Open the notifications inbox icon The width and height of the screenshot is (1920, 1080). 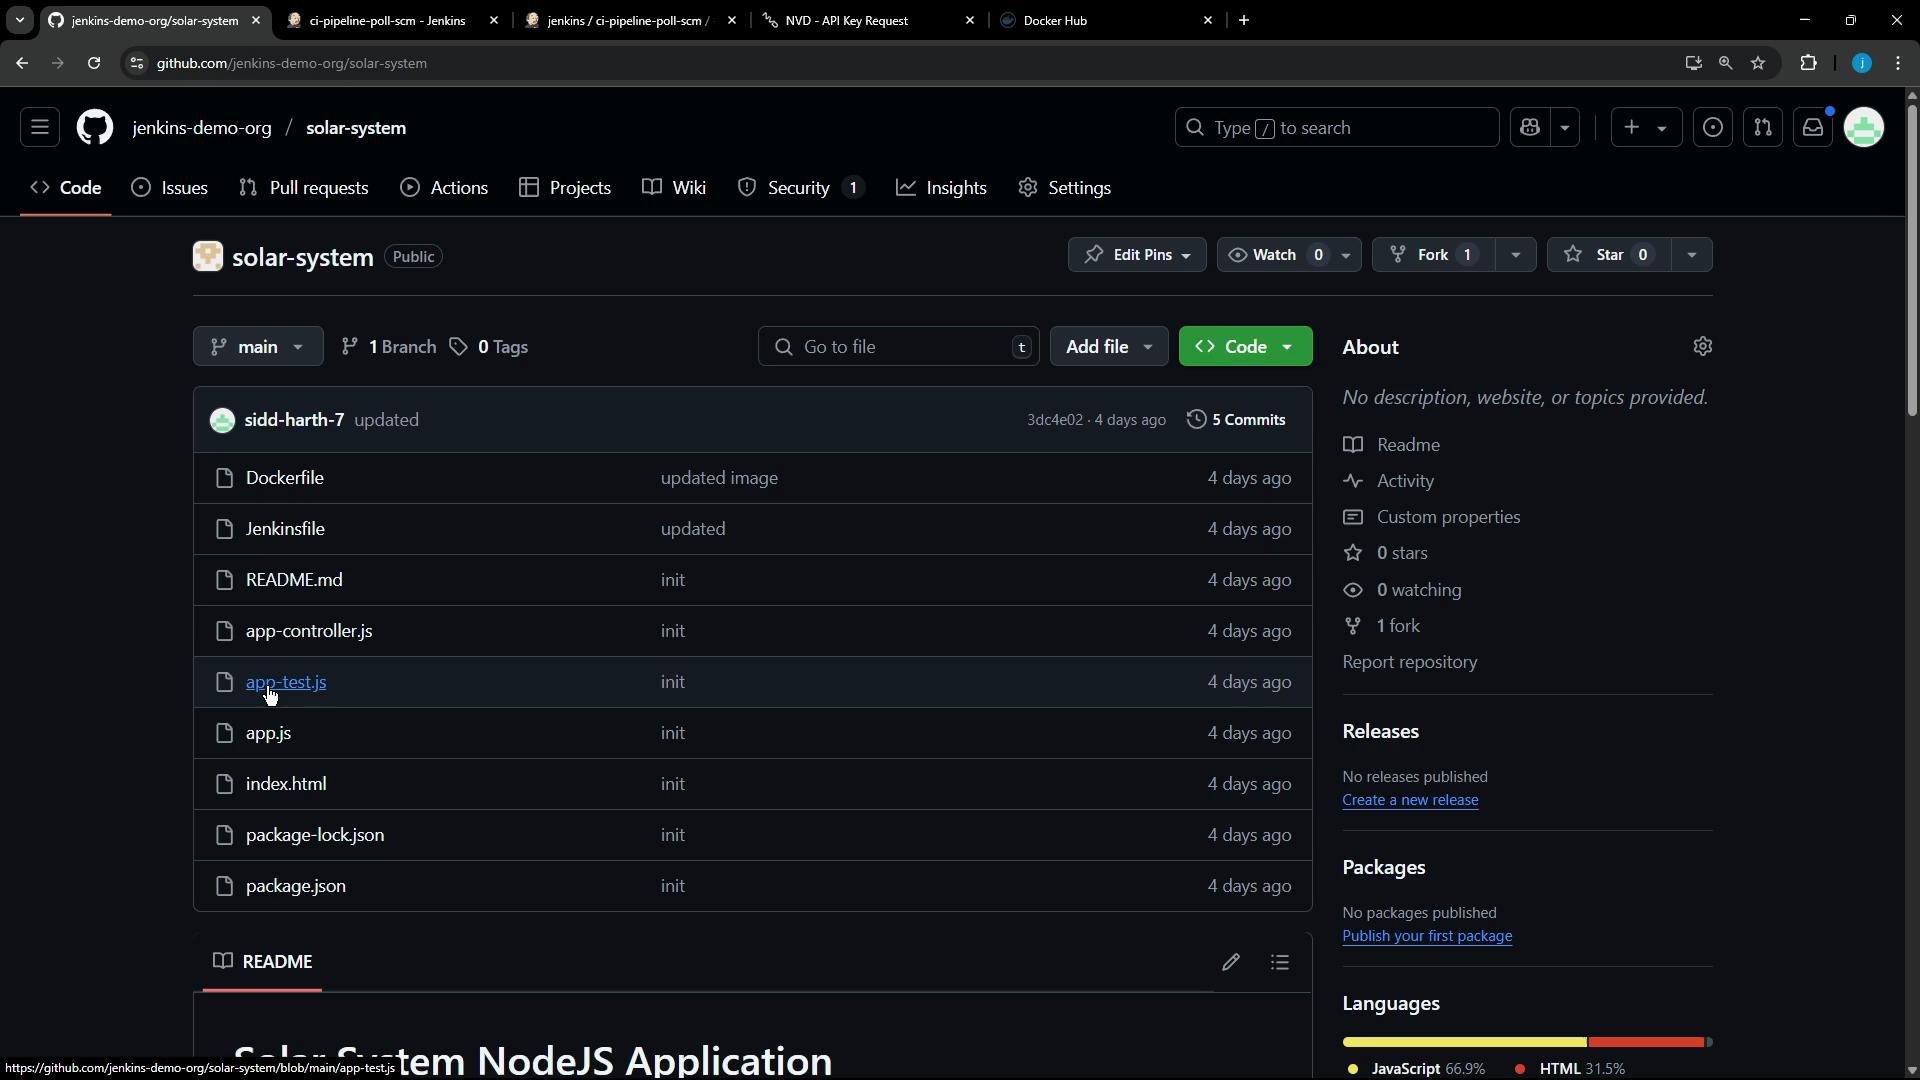click(1813, 128)
